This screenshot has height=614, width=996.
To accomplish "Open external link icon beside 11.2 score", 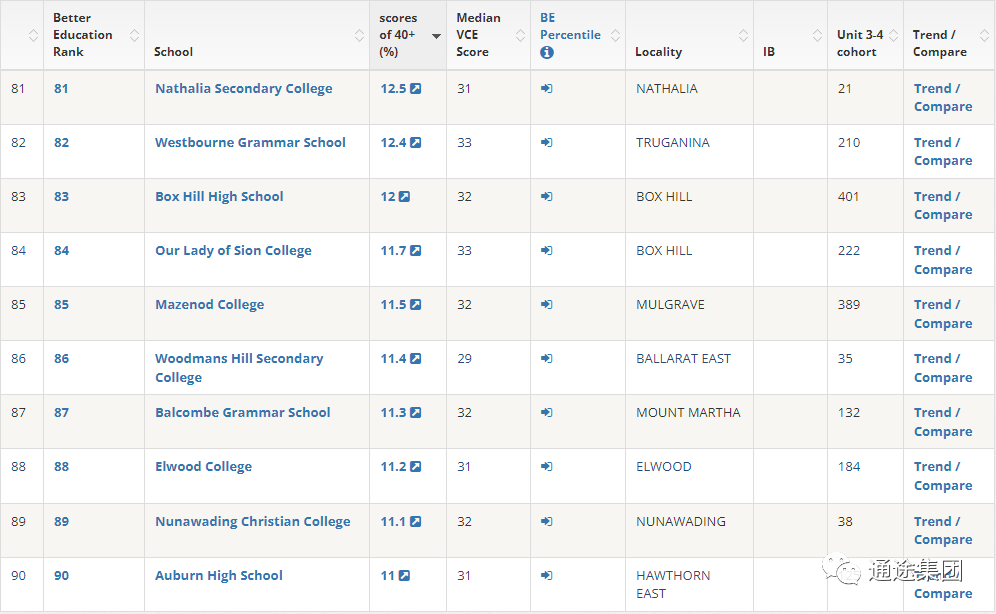I will [416, 467].
